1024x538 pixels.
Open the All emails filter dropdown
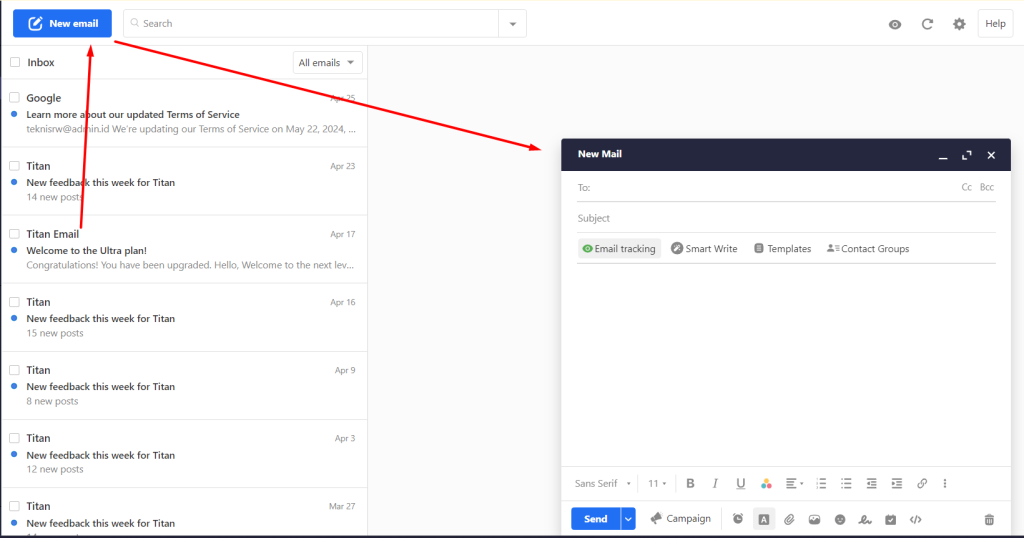327,63
